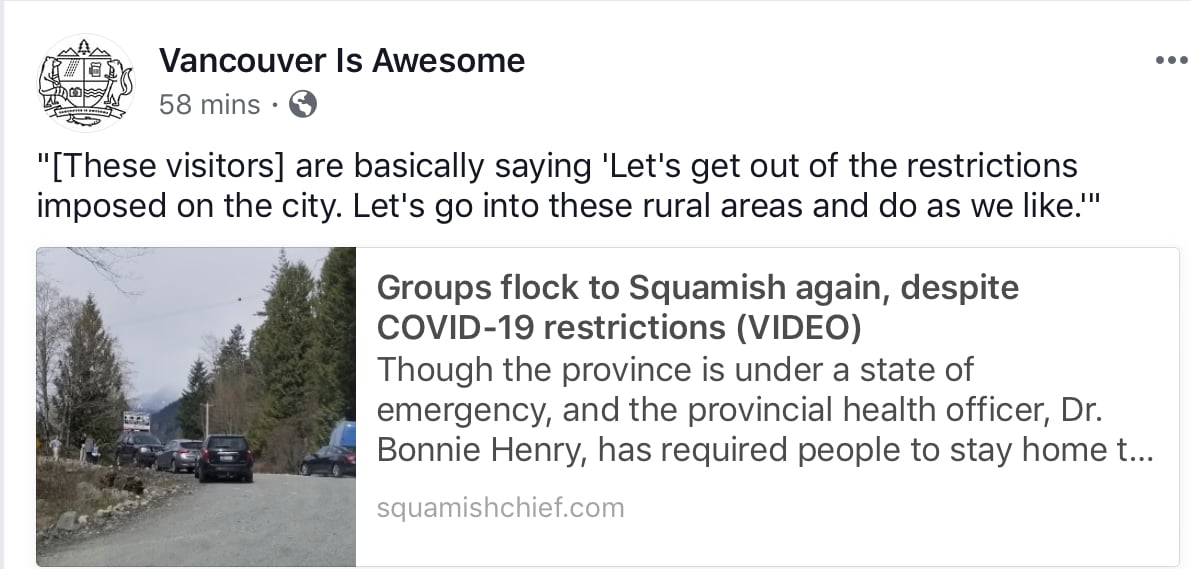Click the globe public-audience icon
Screen dimensions: 1191x569
(x=302, y=104)
